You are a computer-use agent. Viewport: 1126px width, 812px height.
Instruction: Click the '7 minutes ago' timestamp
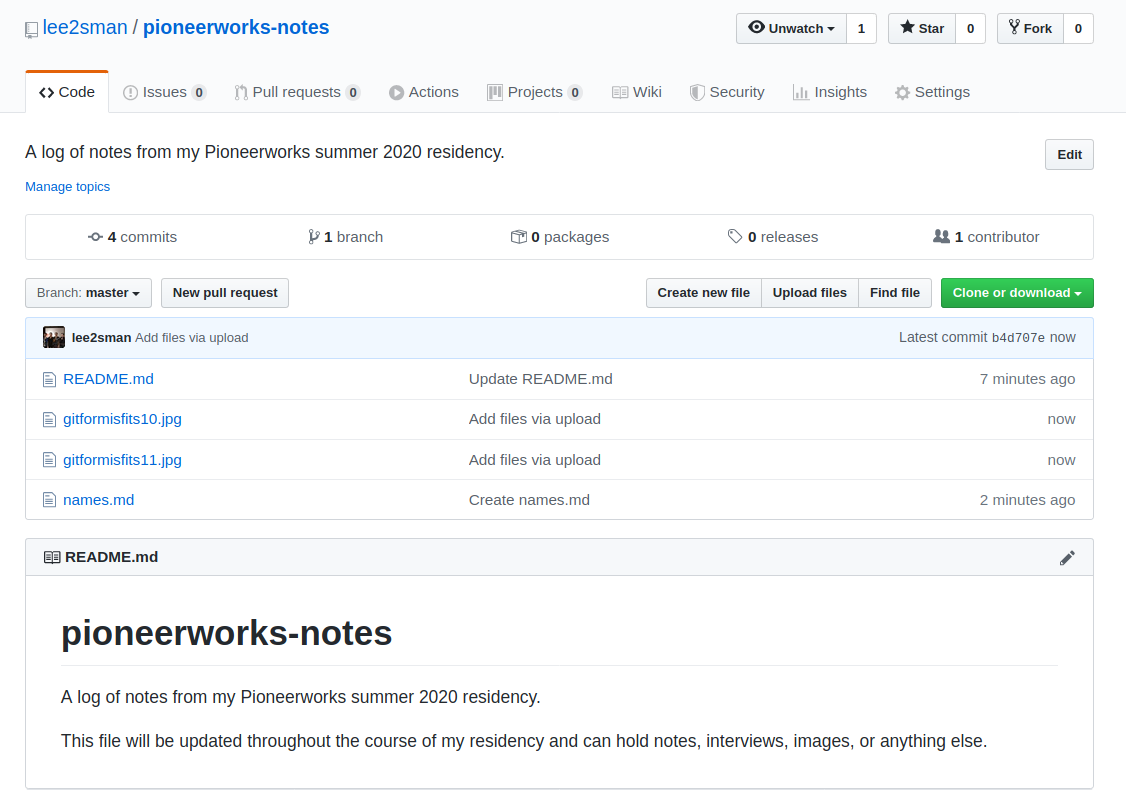tap(1028, 379)
